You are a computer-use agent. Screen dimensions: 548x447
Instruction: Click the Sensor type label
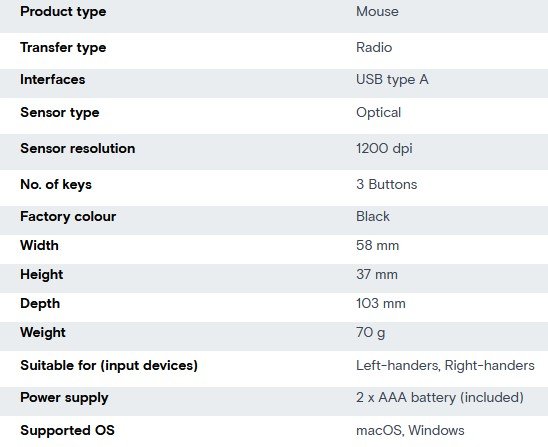pyautogui.click(x=60, y=113)
